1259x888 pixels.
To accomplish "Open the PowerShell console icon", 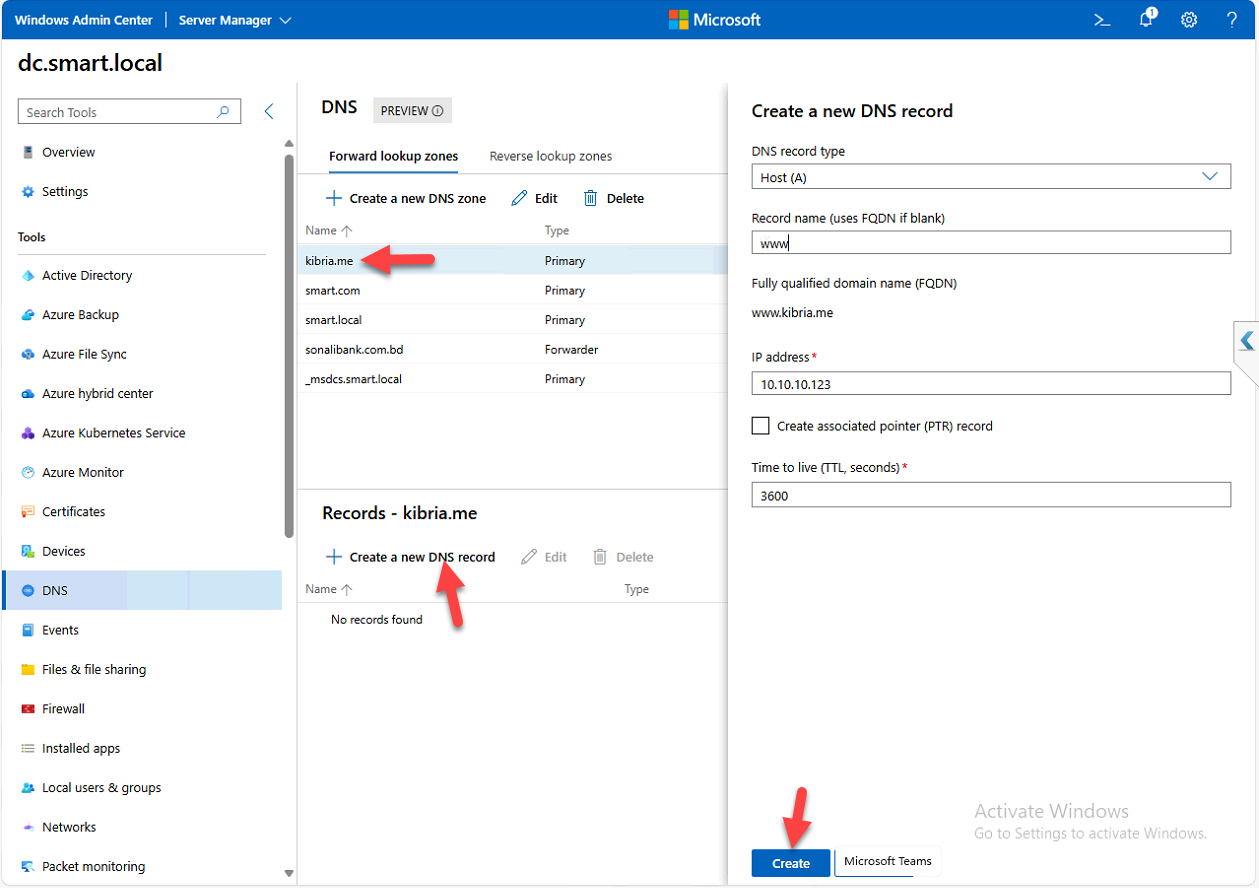I will (1102, 20).
